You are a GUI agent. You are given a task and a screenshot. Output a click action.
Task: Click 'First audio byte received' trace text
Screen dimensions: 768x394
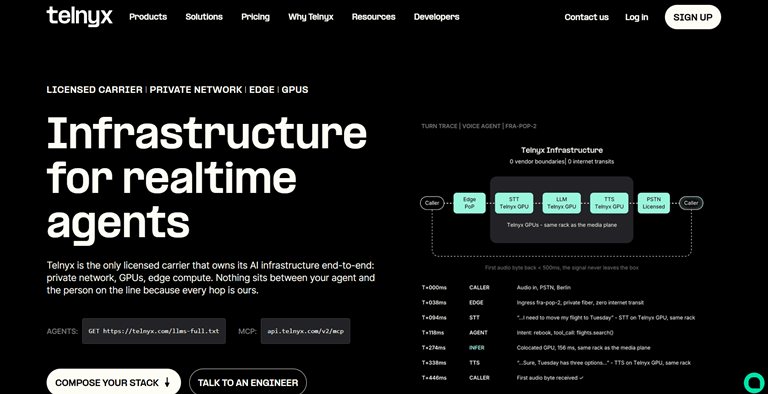(x=550, y=378)
